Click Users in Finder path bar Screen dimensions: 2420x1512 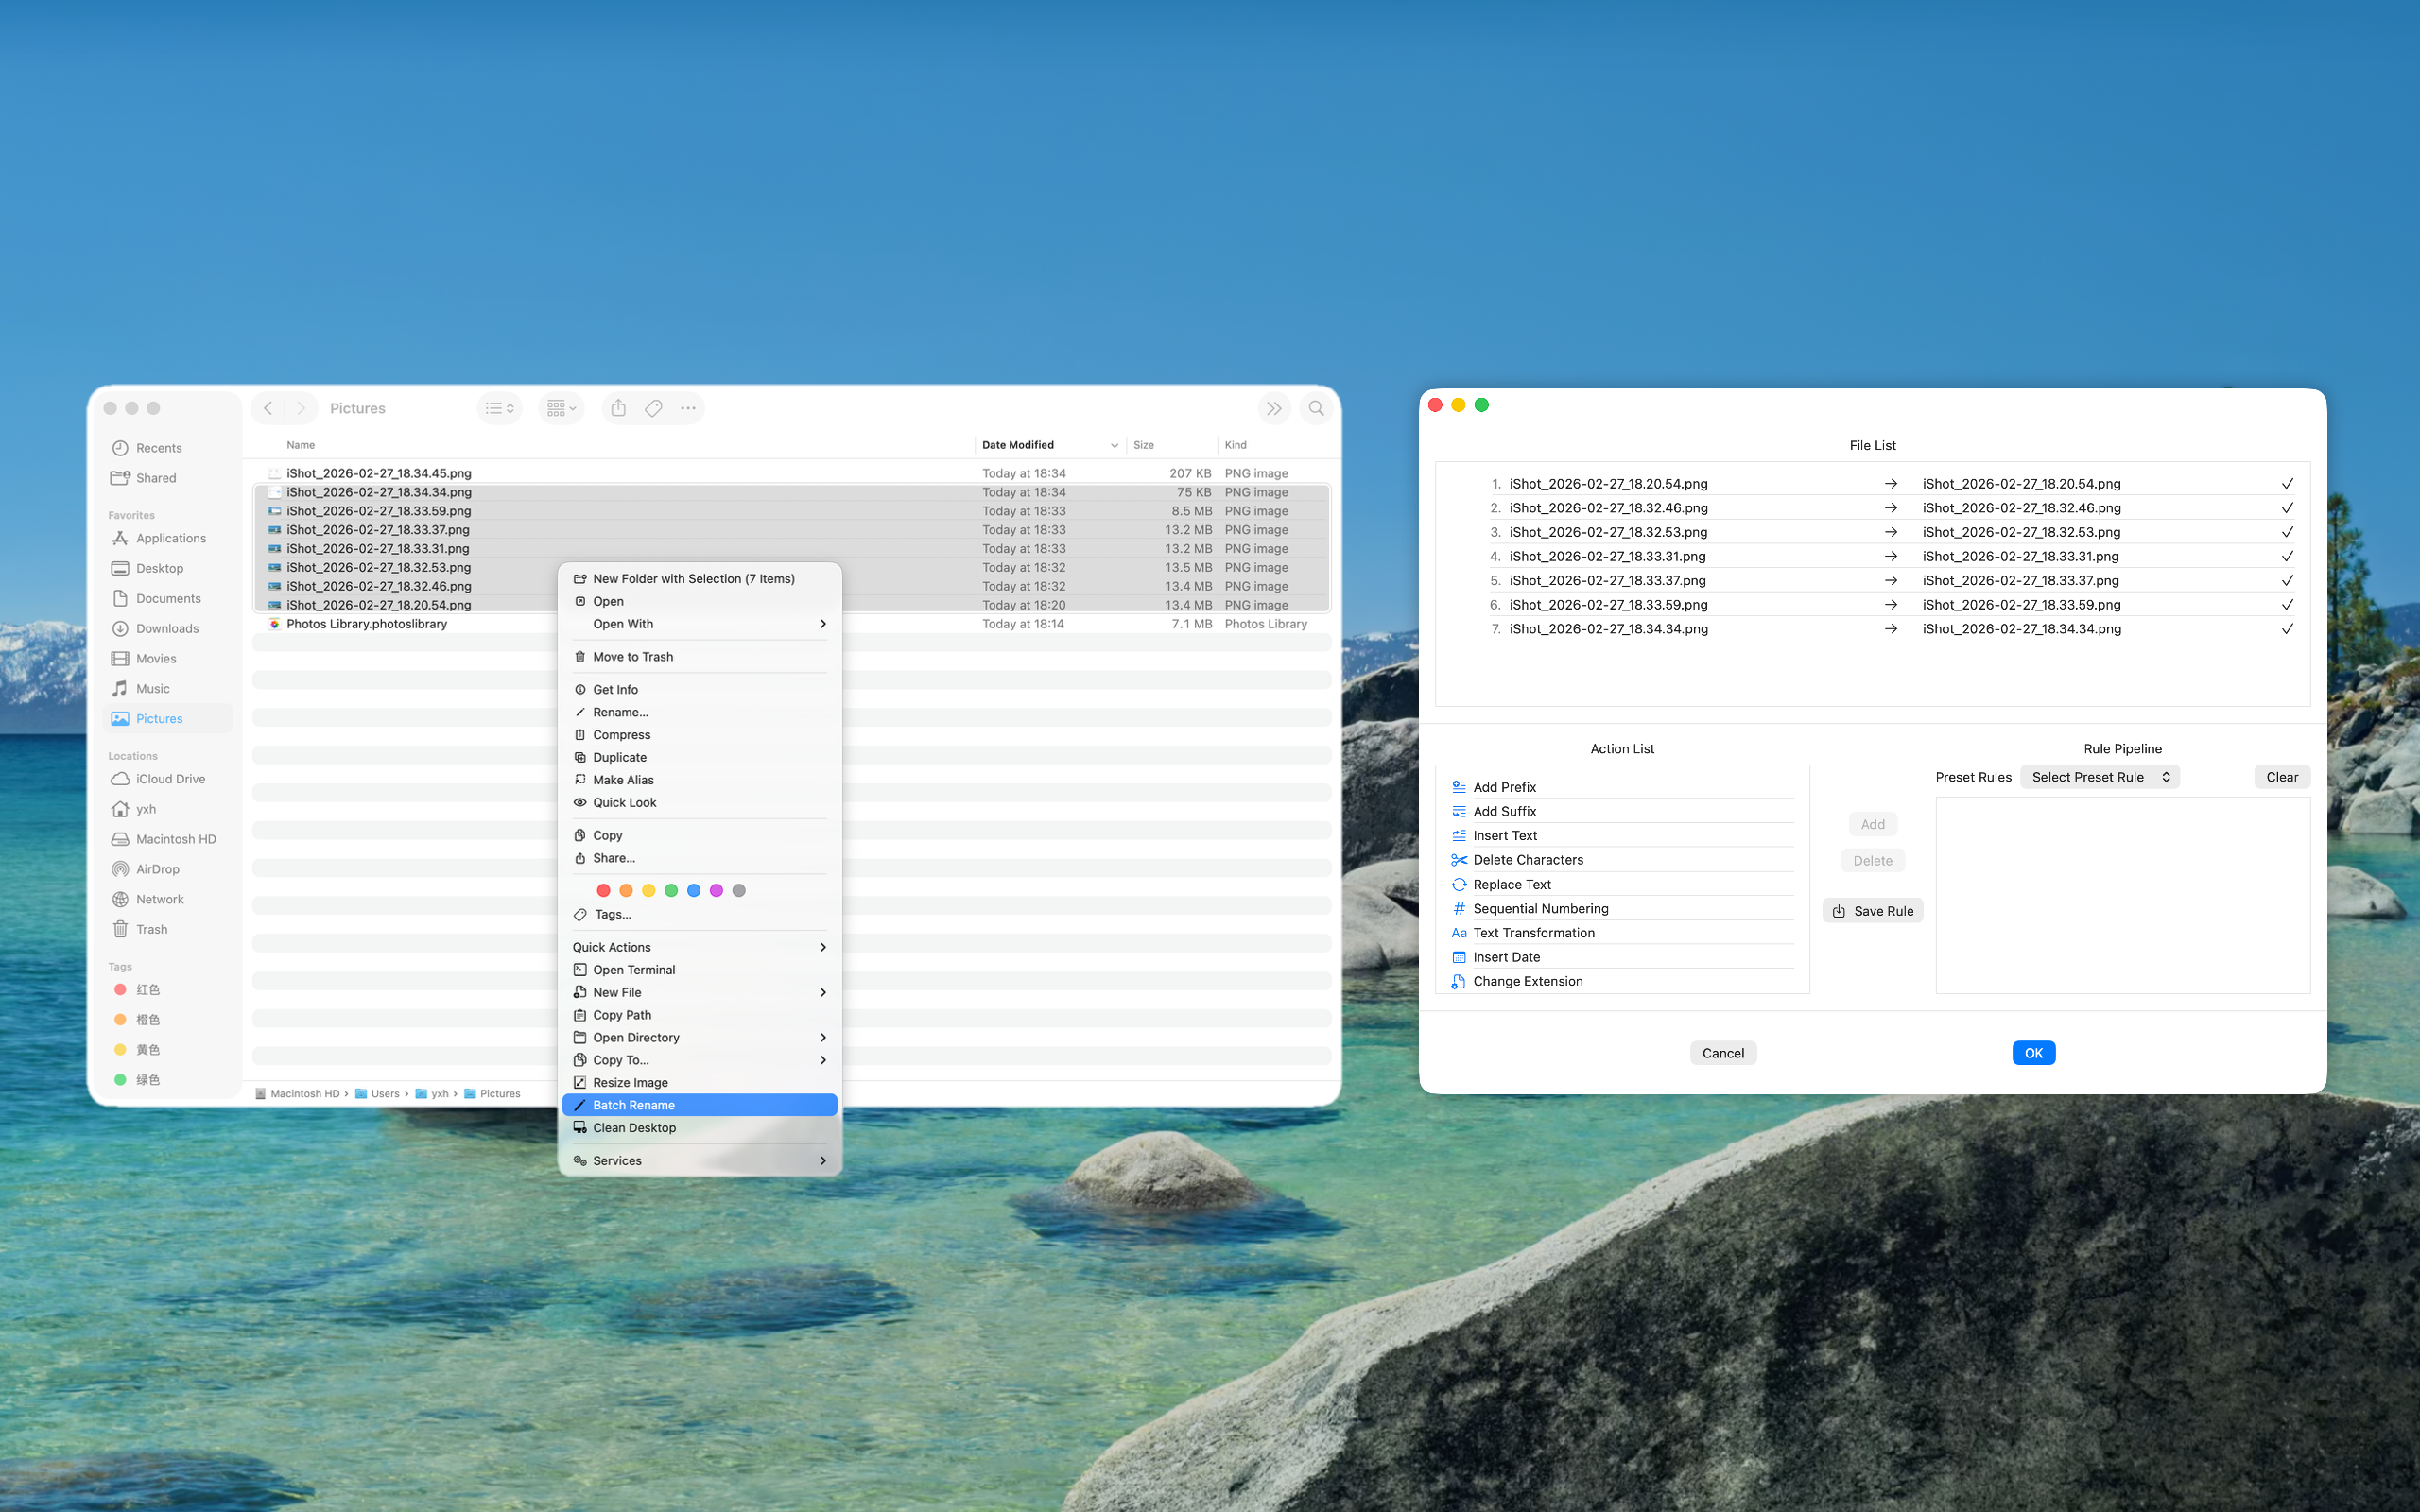coord(378,1093)
